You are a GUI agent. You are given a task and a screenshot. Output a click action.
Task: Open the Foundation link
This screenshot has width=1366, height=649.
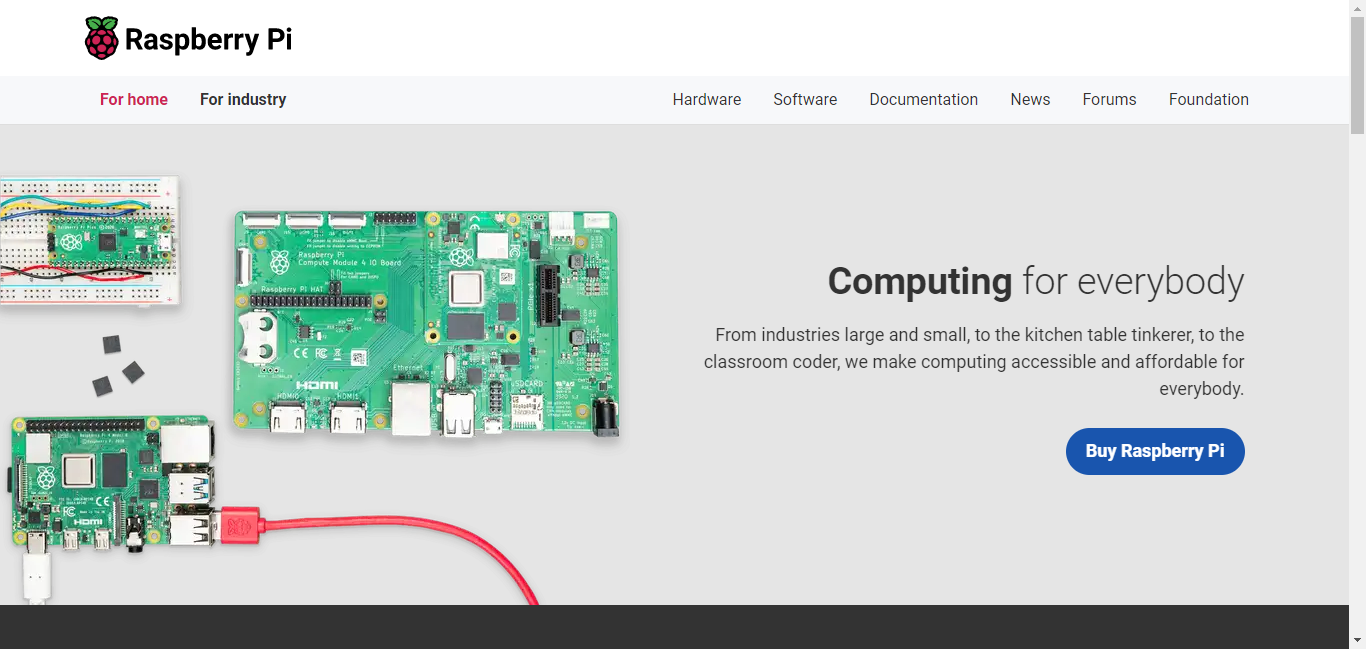tap(1209, 99)
